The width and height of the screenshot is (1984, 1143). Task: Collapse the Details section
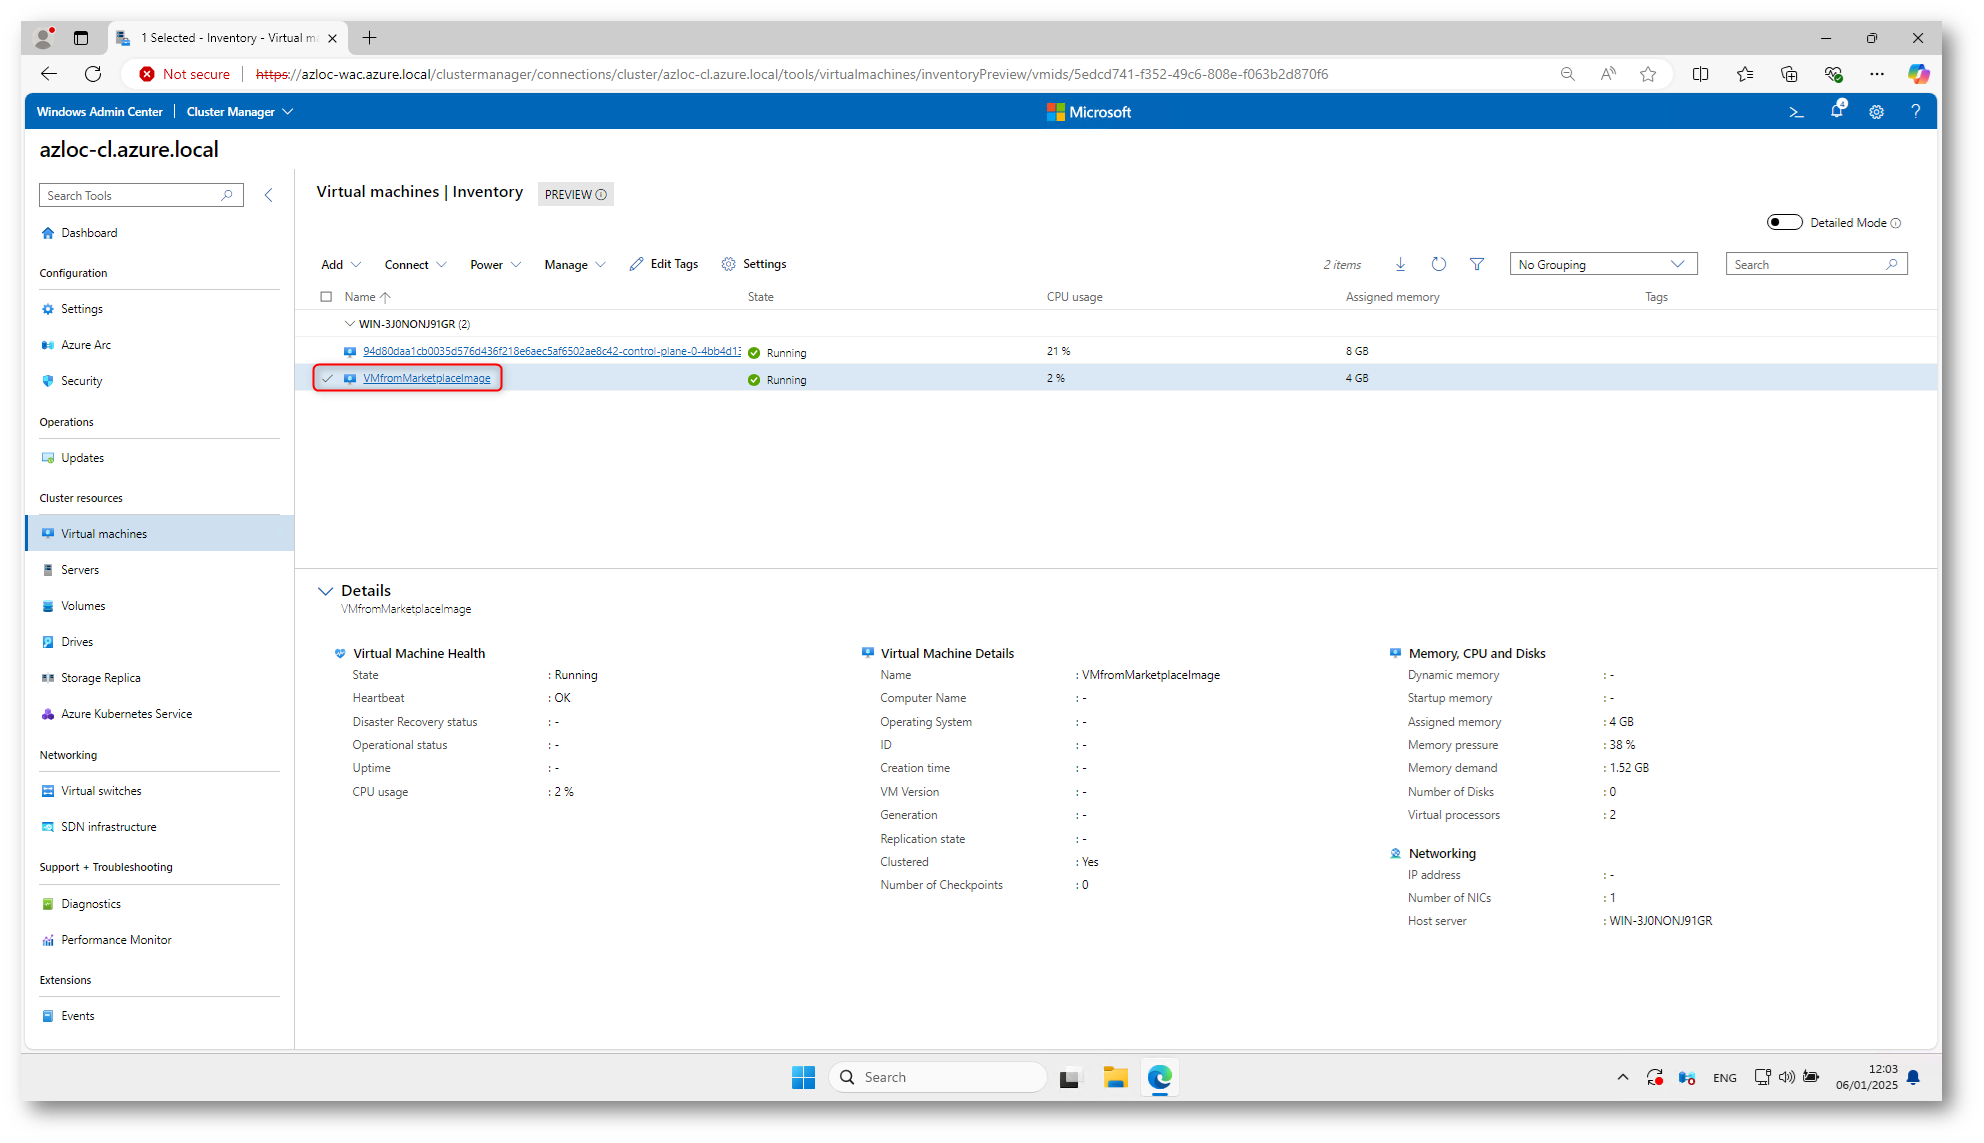325,591
